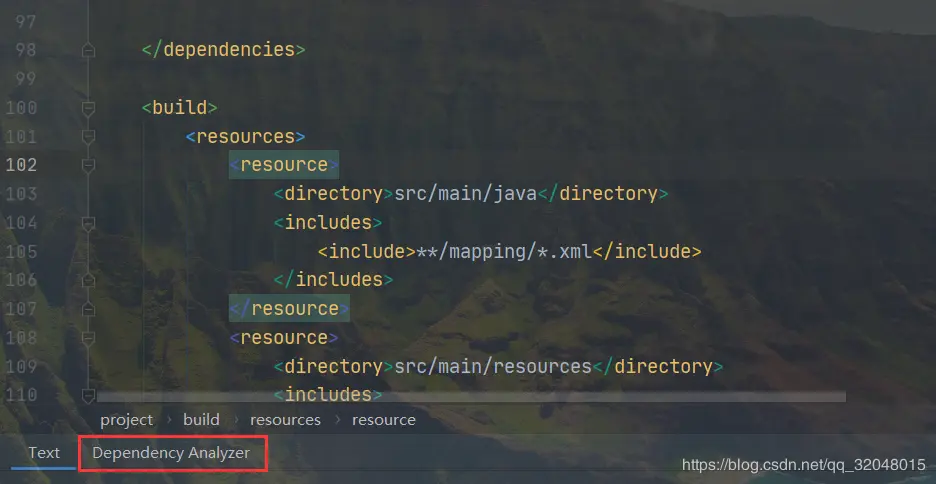The image size is (936, 484).
Task: Place cursor in the </dependencies> closing tag
Action: coord(224,50)
